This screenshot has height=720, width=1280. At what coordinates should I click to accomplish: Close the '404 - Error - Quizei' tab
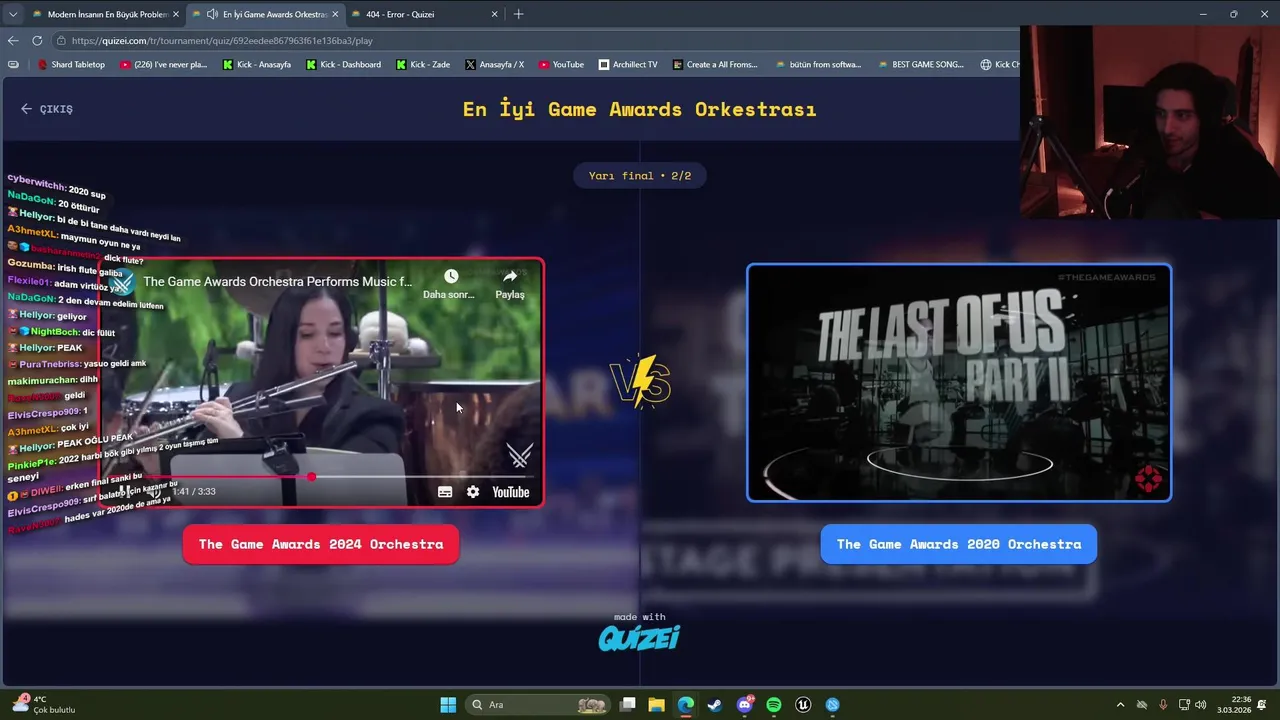[x=494, y=14]
